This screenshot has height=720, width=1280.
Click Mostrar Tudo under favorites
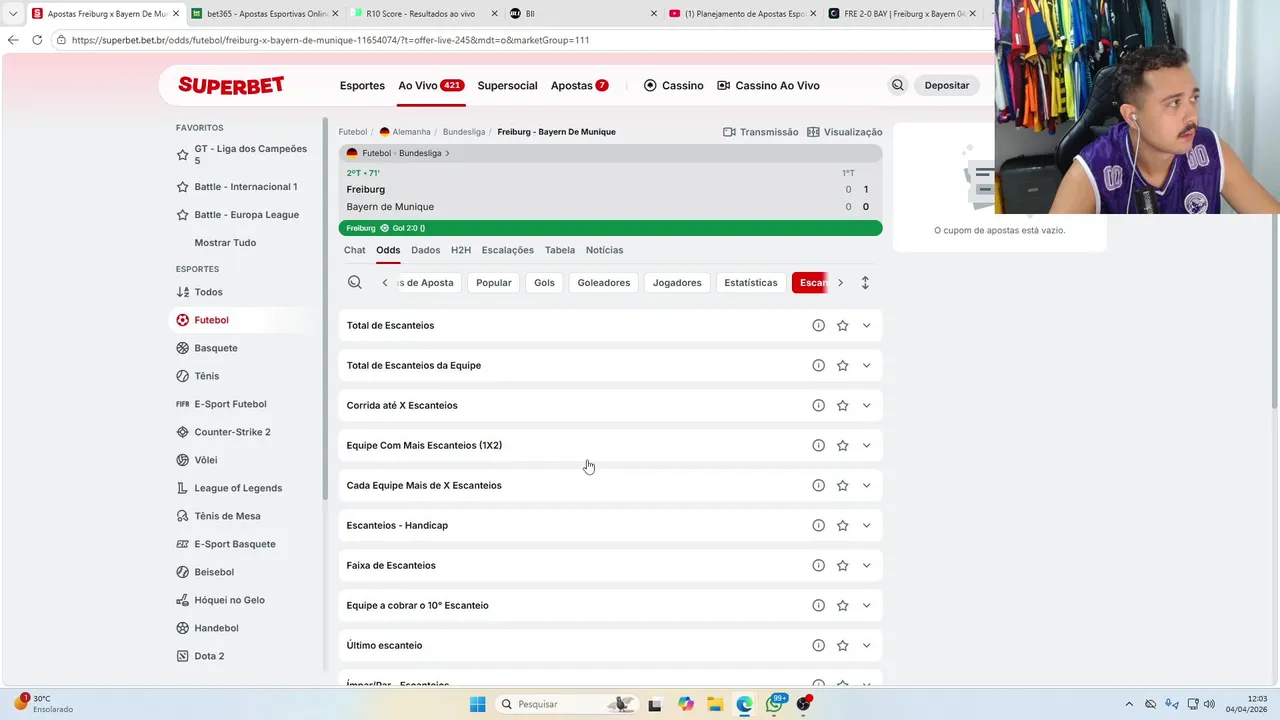click(225, 242)
